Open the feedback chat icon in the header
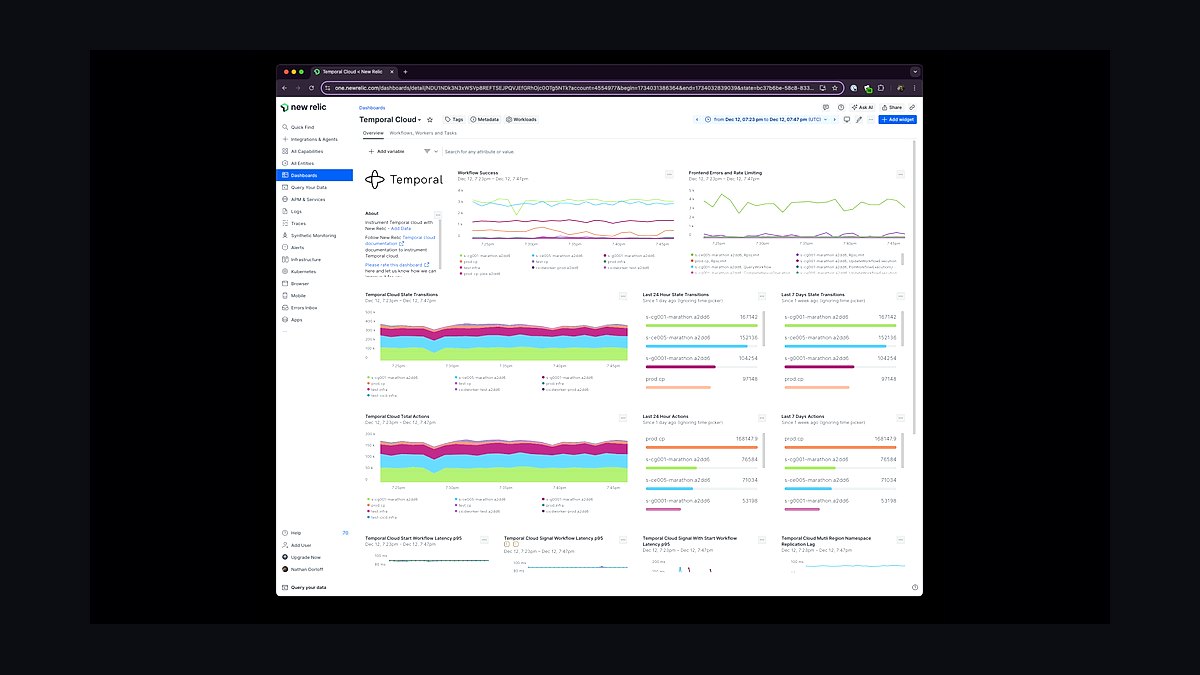1200x675 pixels. pos(826,107)
